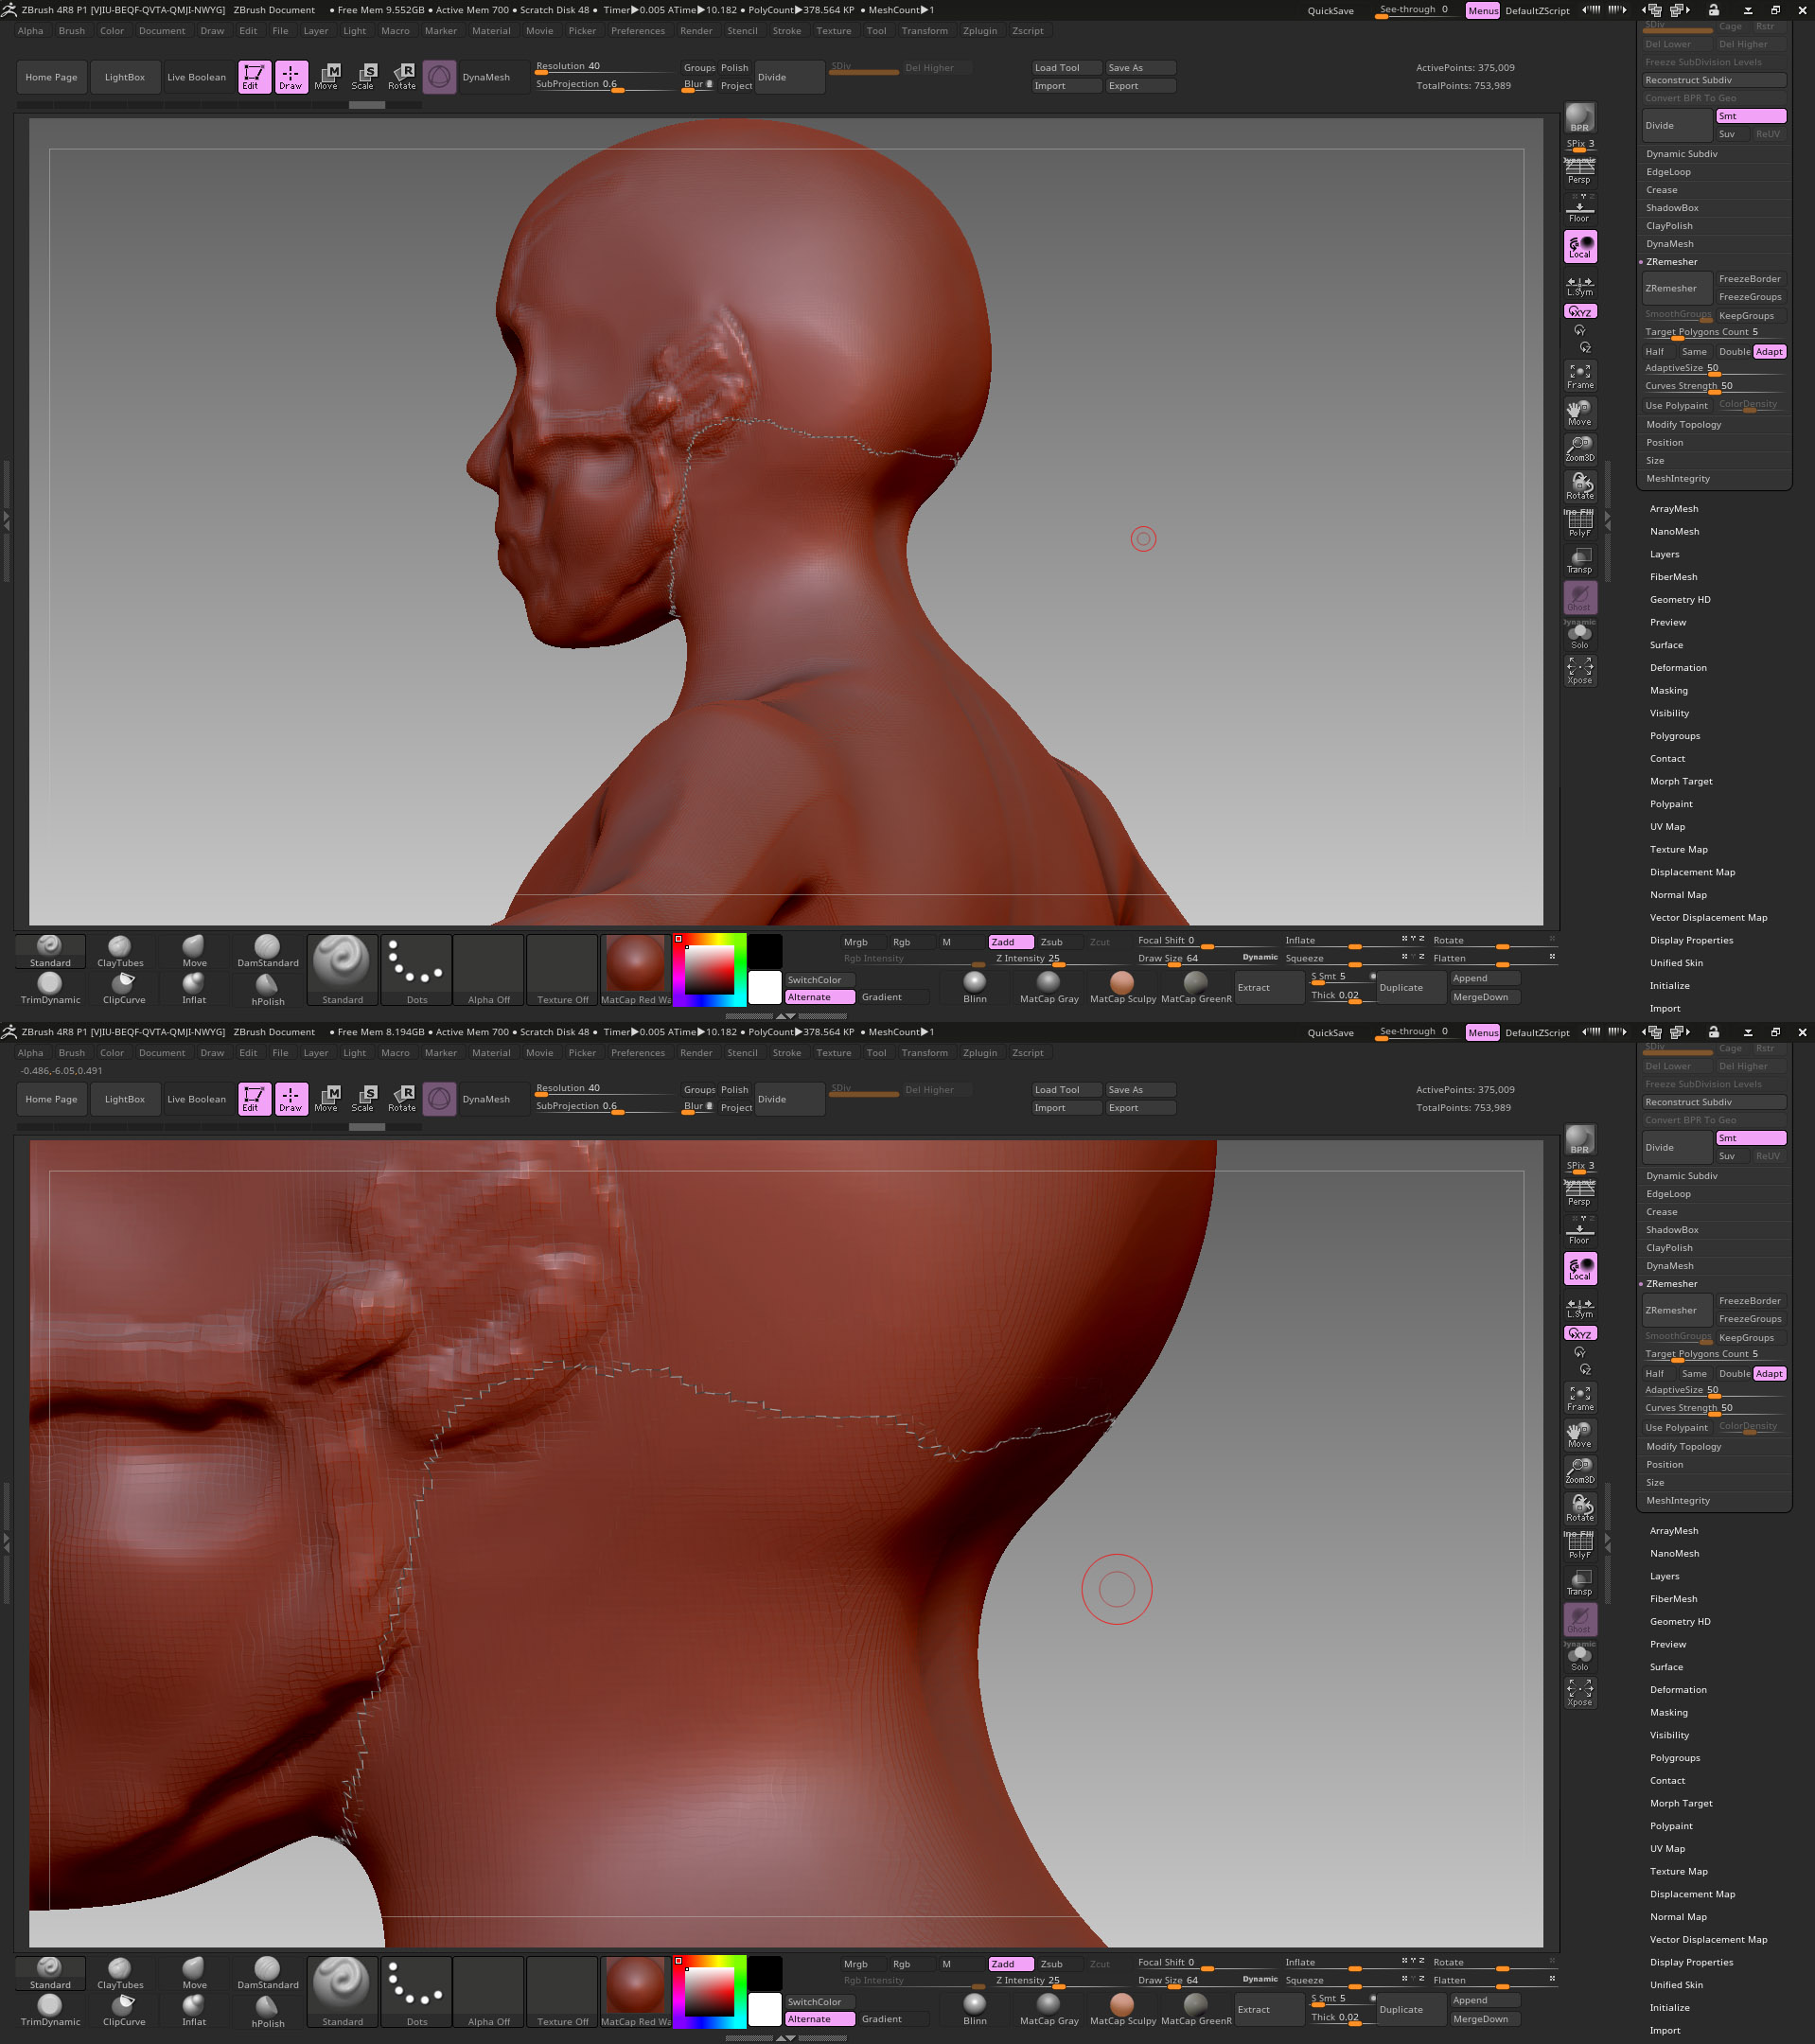Click LightBox button in top window

[x=125, y=77]
